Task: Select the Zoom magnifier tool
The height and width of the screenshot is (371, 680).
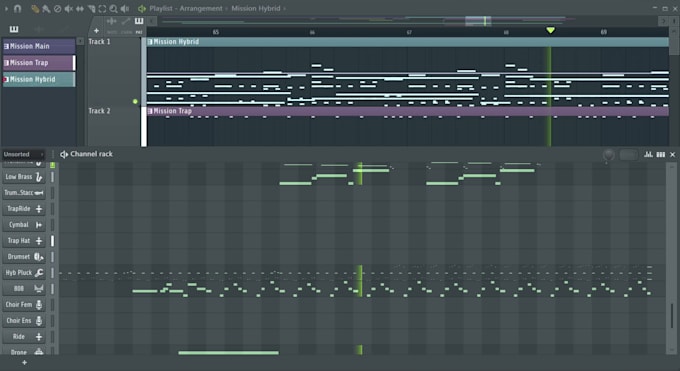Action: 114,8
